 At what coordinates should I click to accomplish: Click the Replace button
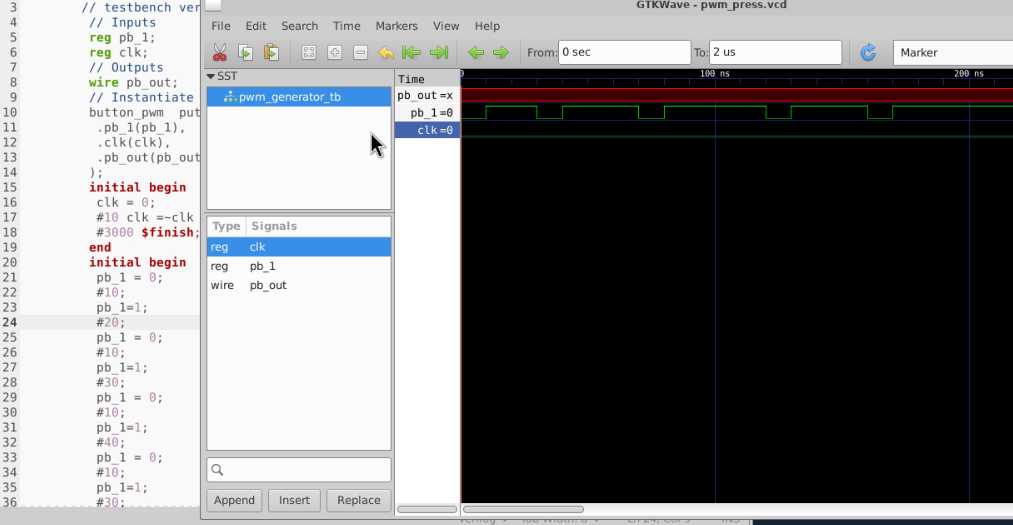[x=358, y=500]
